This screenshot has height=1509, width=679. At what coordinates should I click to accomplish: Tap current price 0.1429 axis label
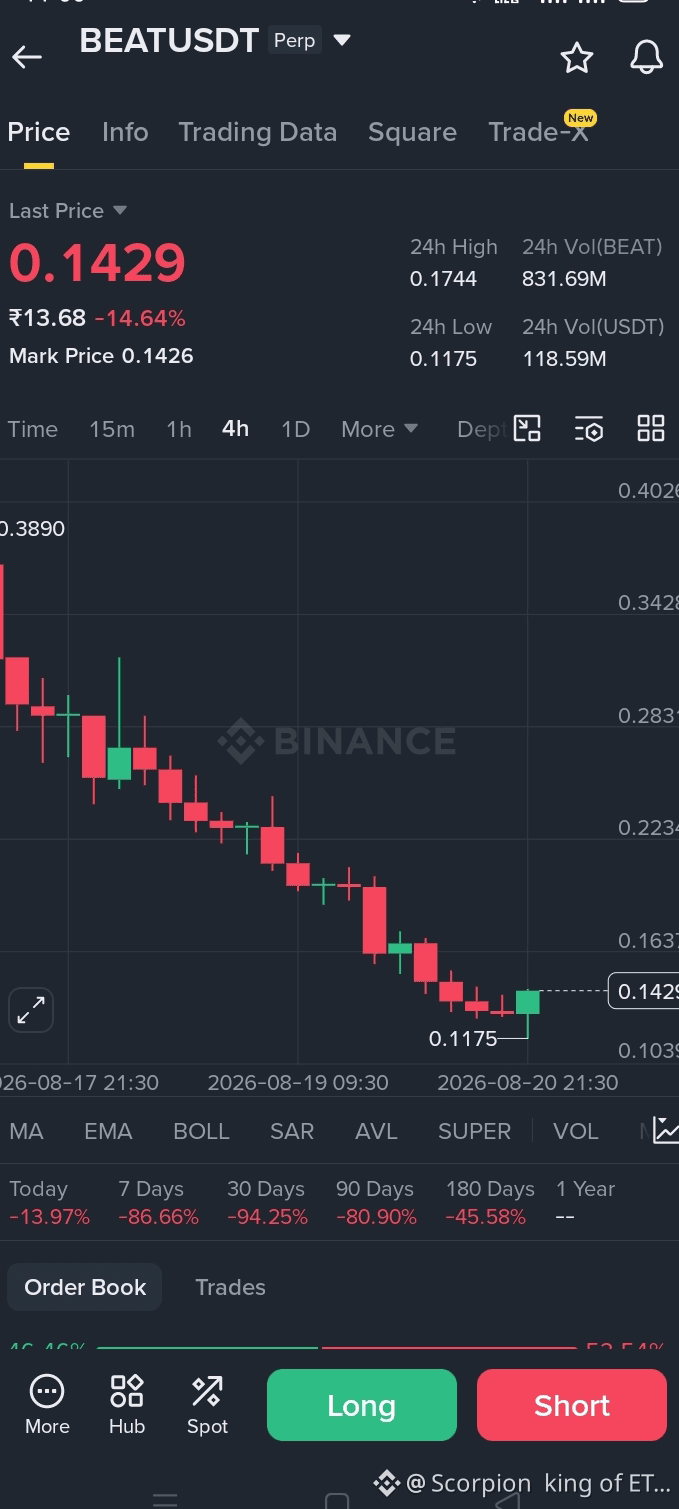644,991
